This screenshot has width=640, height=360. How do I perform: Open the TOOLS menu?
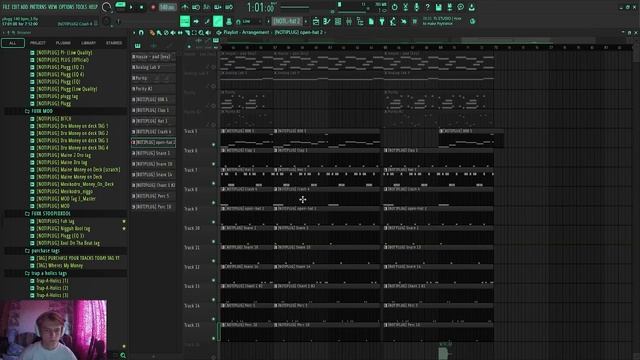[x=82, y=7]
